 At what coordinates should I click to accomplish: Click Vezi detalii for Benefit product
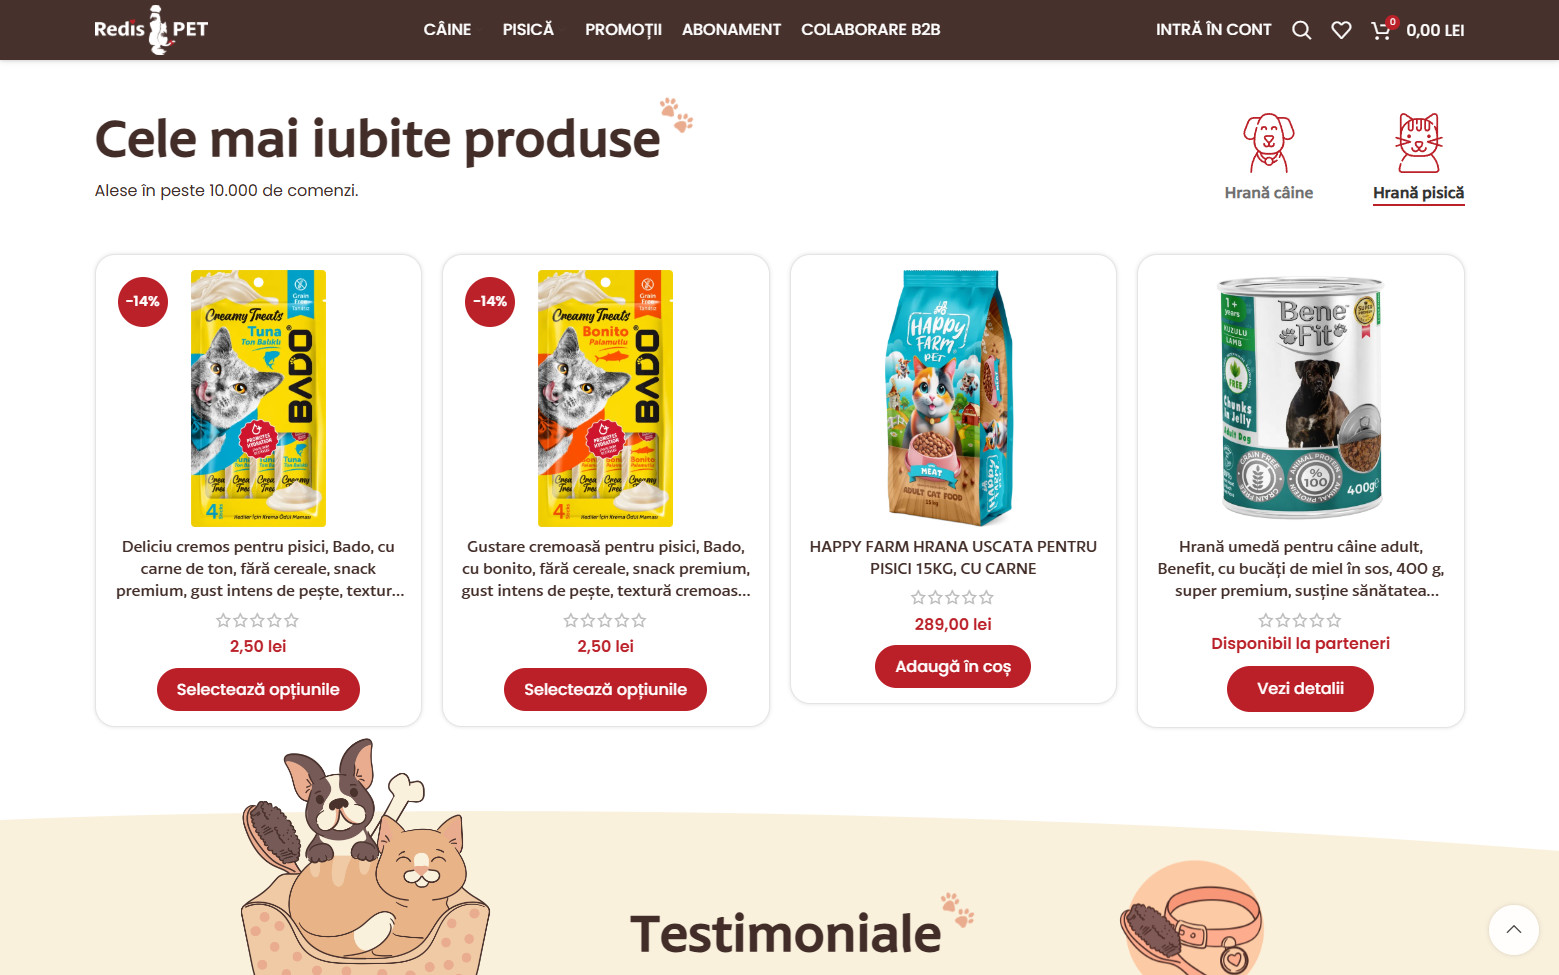pos(1300,689)
